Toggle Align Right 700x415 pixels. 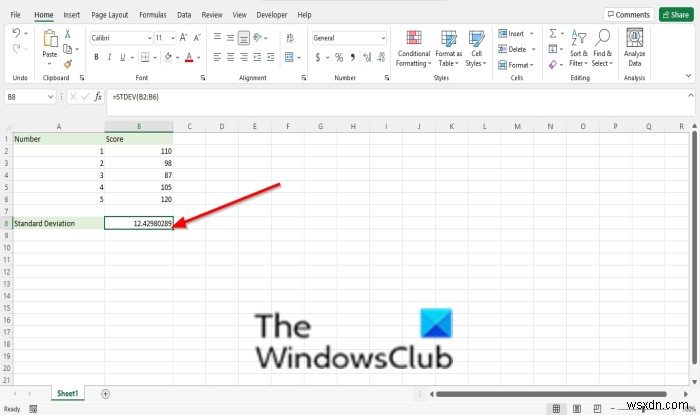[x=244, y=57]
